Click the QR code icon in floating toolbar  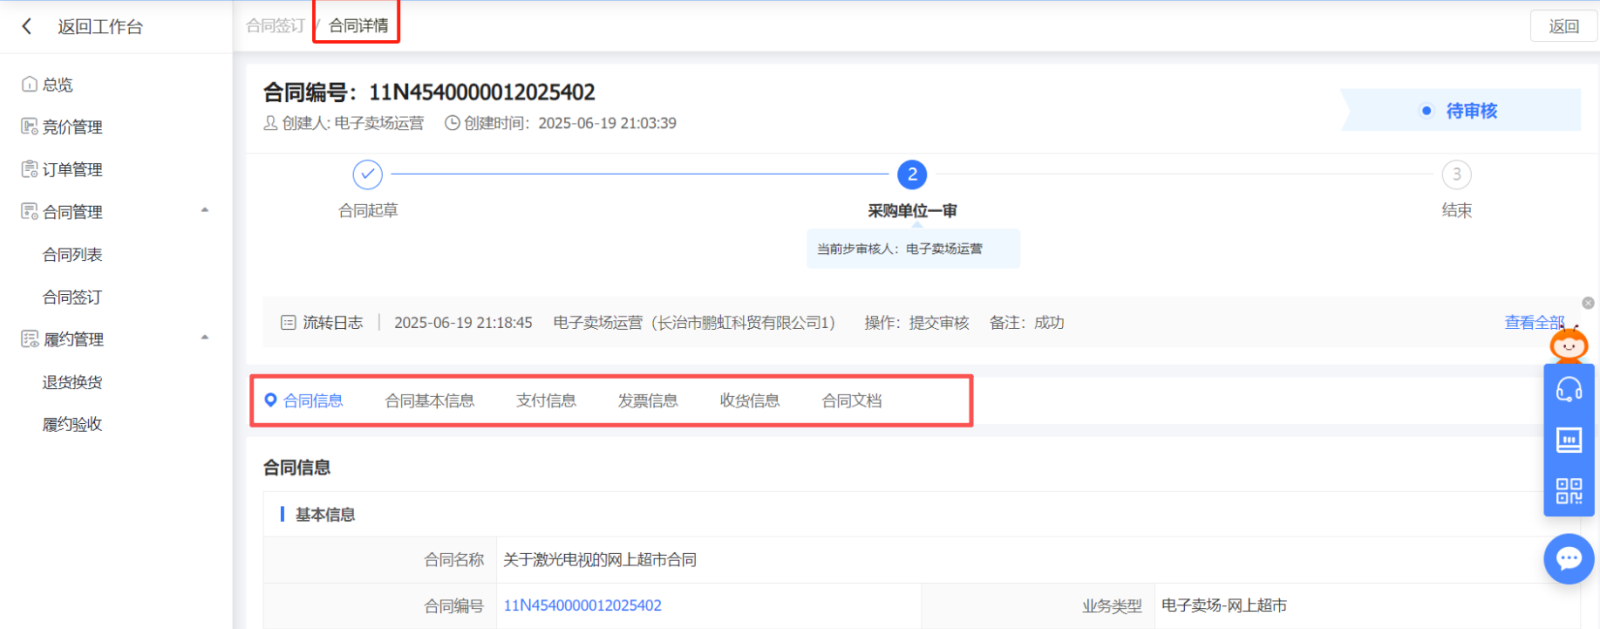pos(1568,490)
